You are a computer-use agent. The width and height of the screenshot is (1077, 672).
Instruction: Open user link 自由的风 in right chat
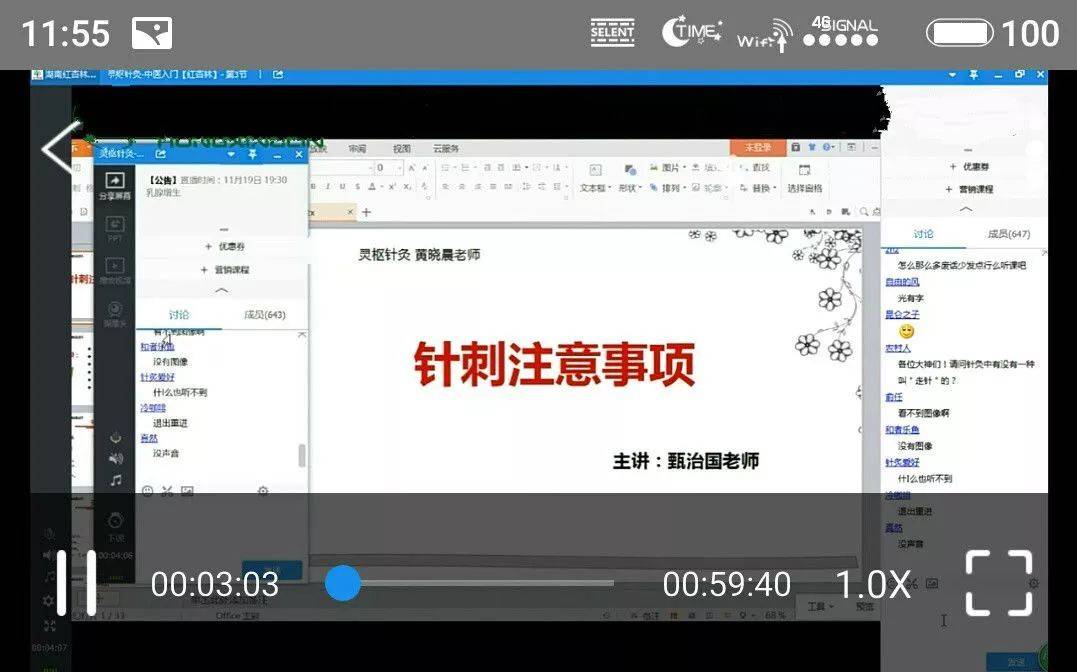pyautogui.click(x=902, y=282)
